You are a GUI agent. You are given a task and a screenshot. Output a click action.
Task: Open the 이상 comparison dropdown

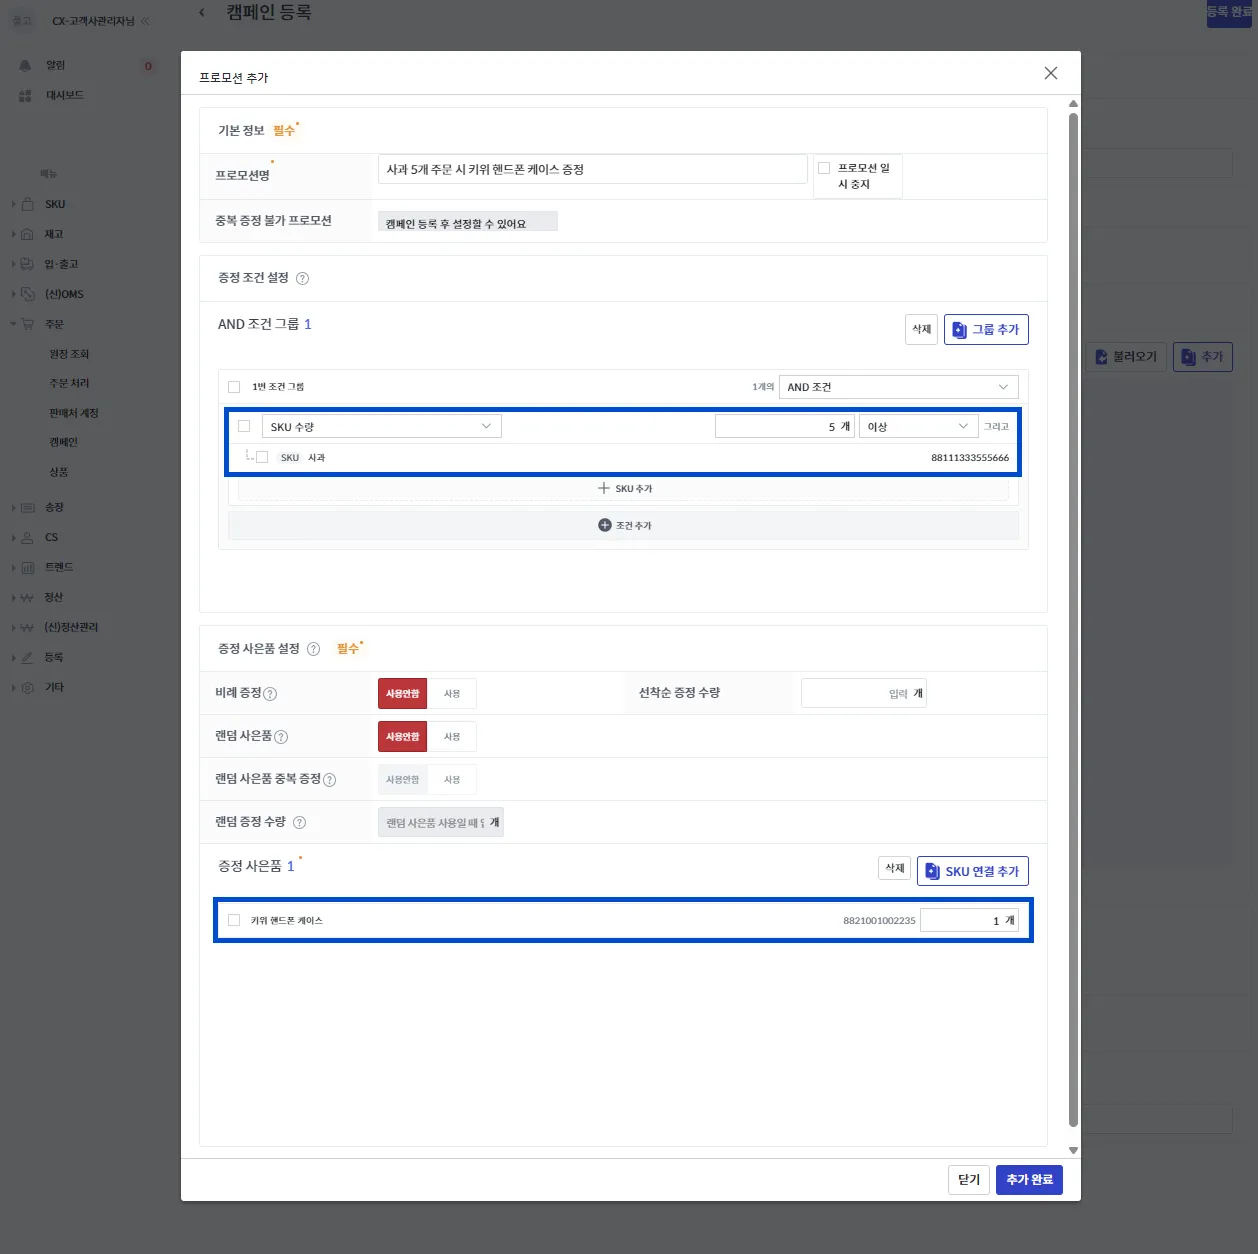tap(918, 427)
